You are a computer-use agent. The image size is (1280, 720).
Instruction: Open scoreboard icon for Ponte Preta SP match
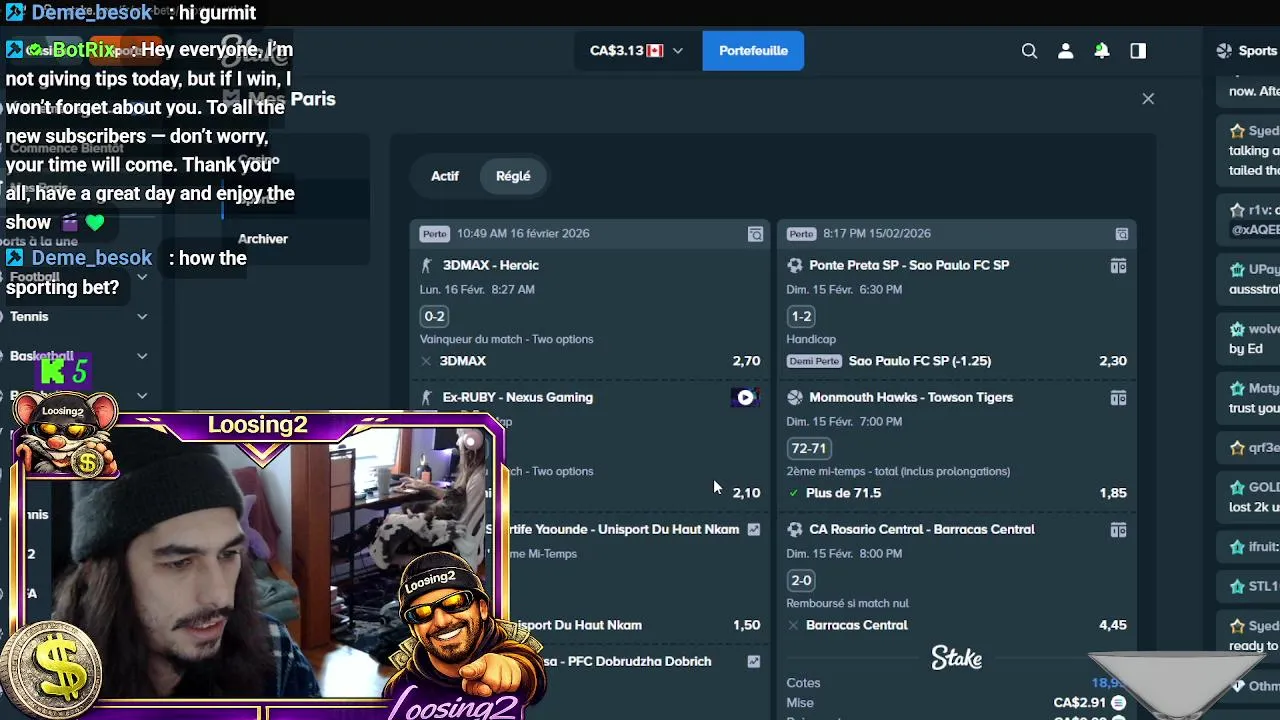(x=1118, y=266)
